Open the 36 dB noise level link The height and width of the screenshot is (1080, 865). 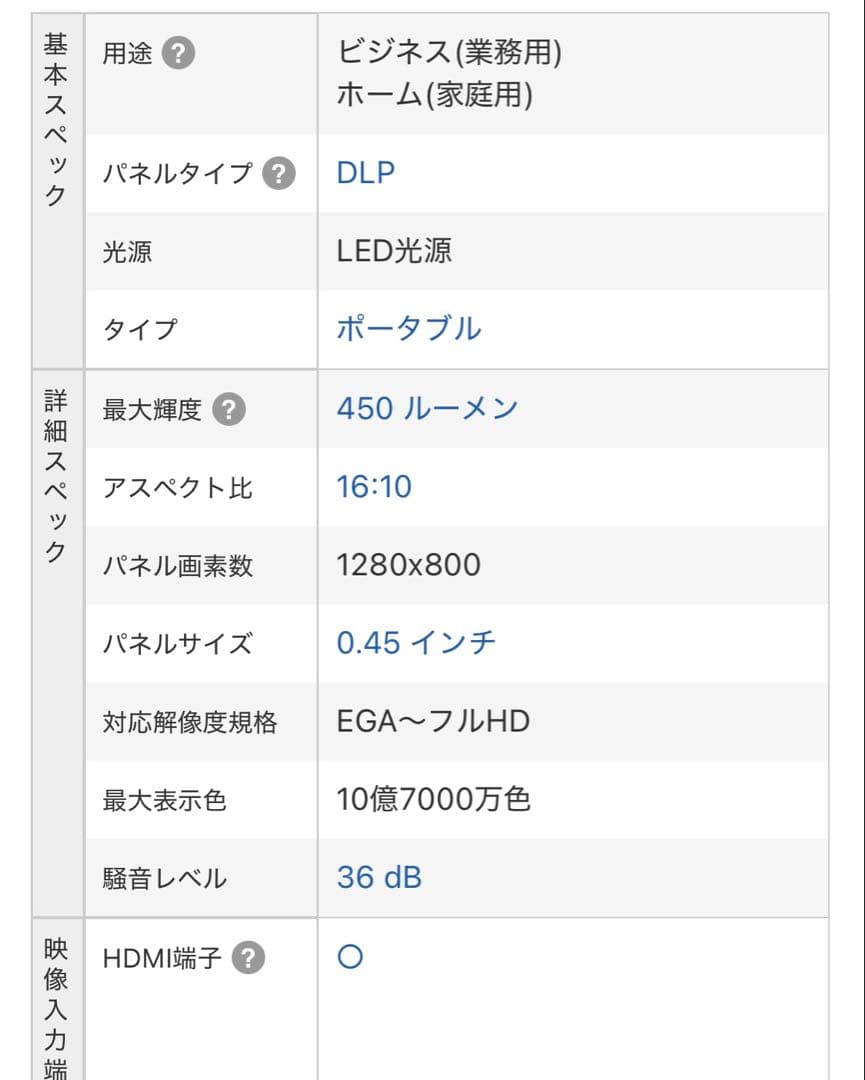pyautogui.click(x=379, y=877)
